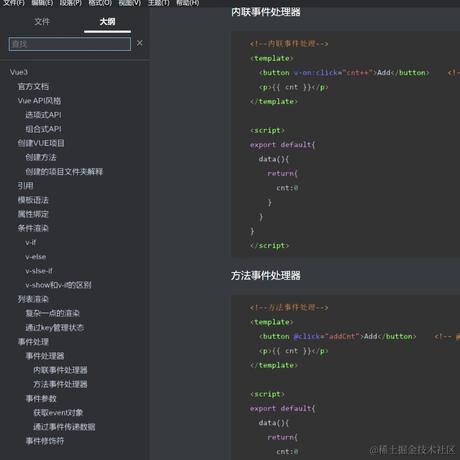
Task: Go to v-show和v-if的区别 entry
Action: pos(58,285)
